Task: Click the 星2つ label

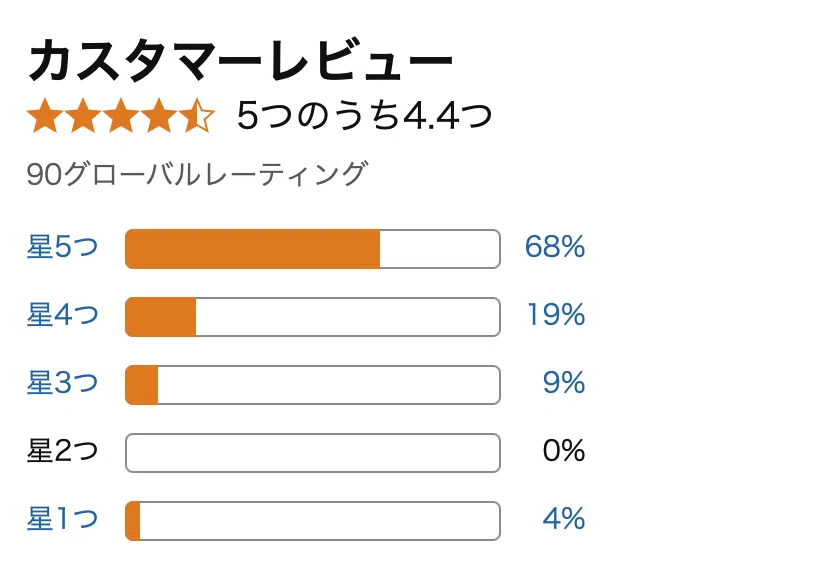Action: (x=63, y=451)
